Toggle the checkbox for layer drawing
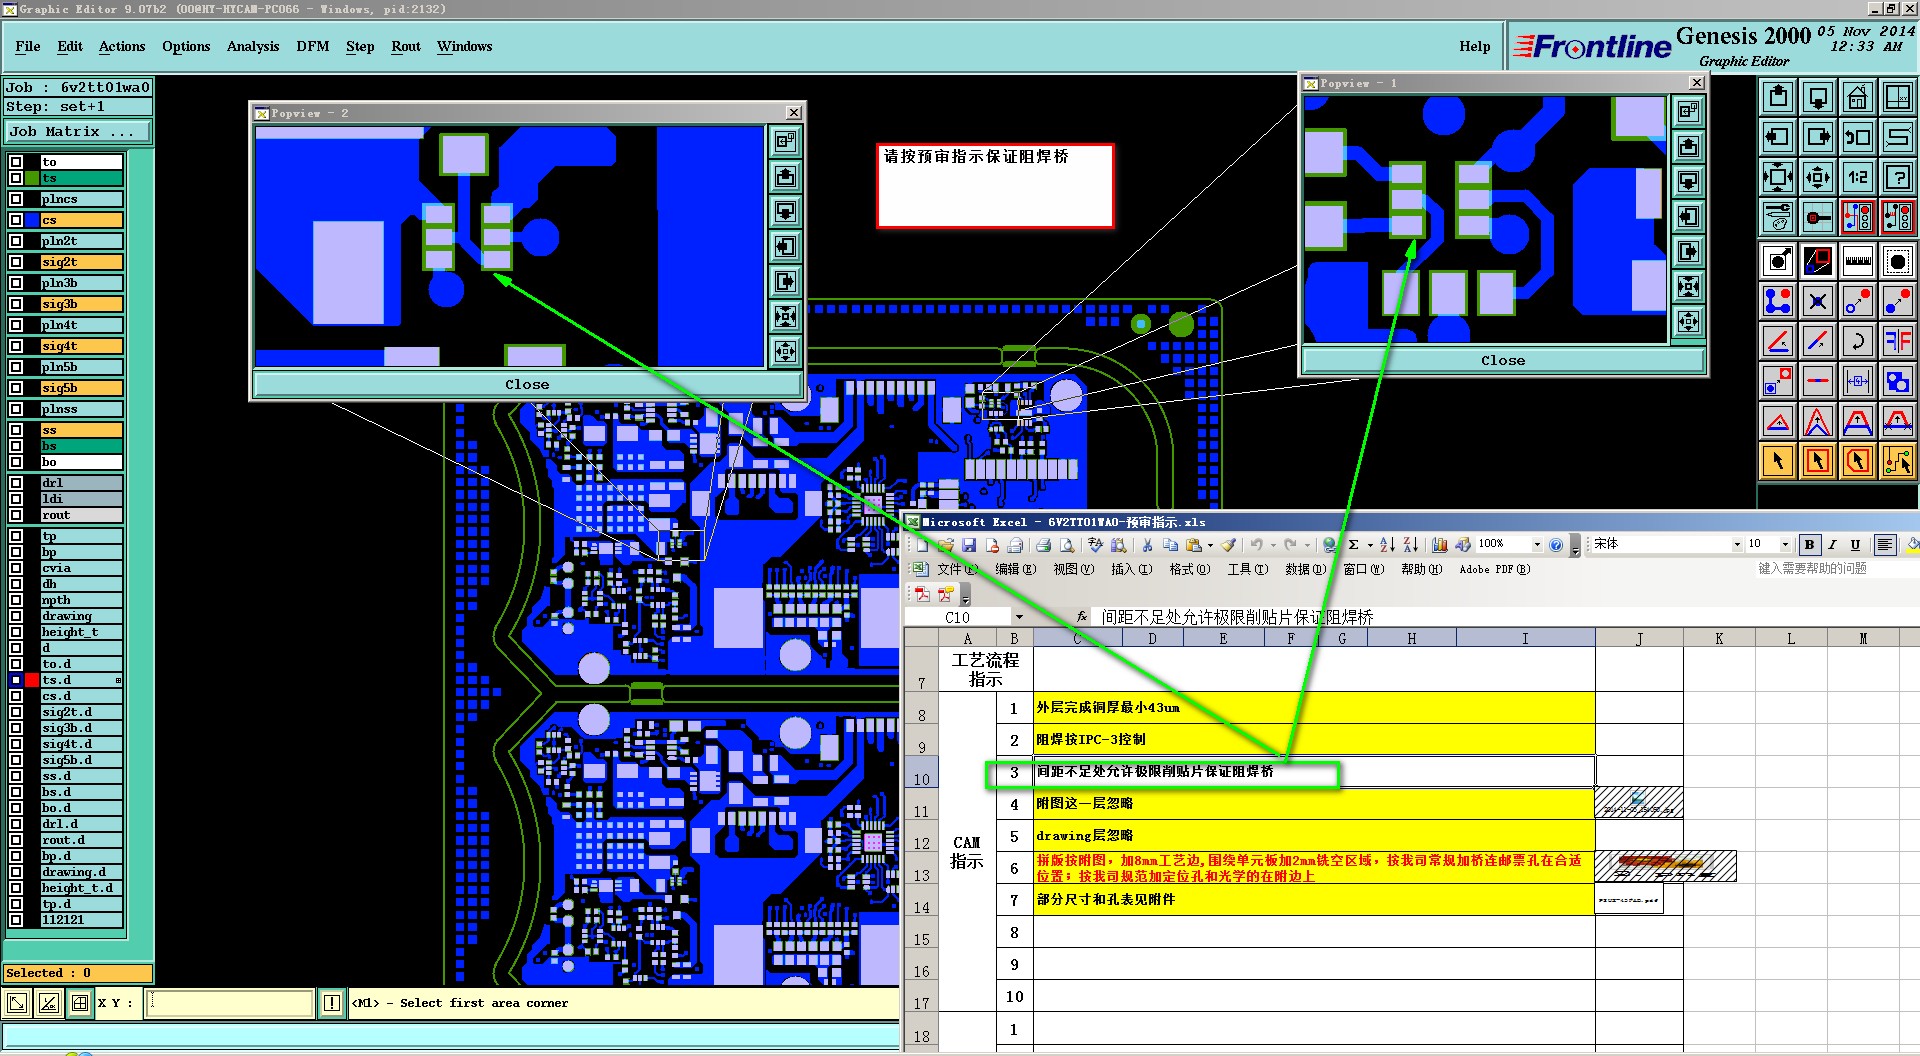1920x1056 pixels. tap(16, 616)
